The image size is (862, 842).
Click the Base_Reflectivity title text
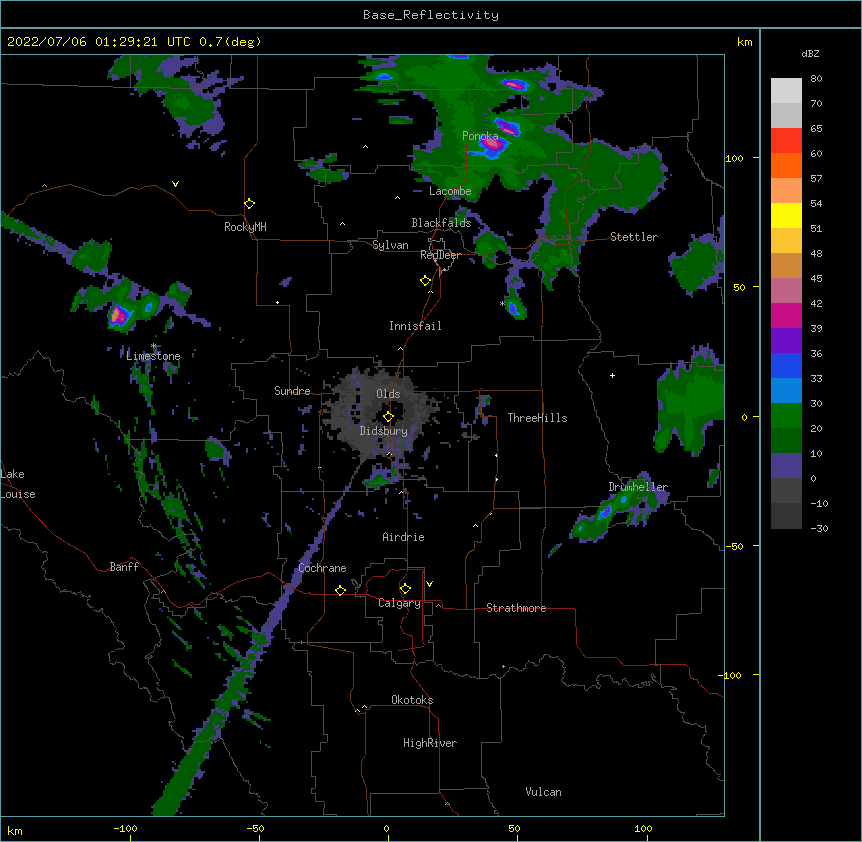431,15
